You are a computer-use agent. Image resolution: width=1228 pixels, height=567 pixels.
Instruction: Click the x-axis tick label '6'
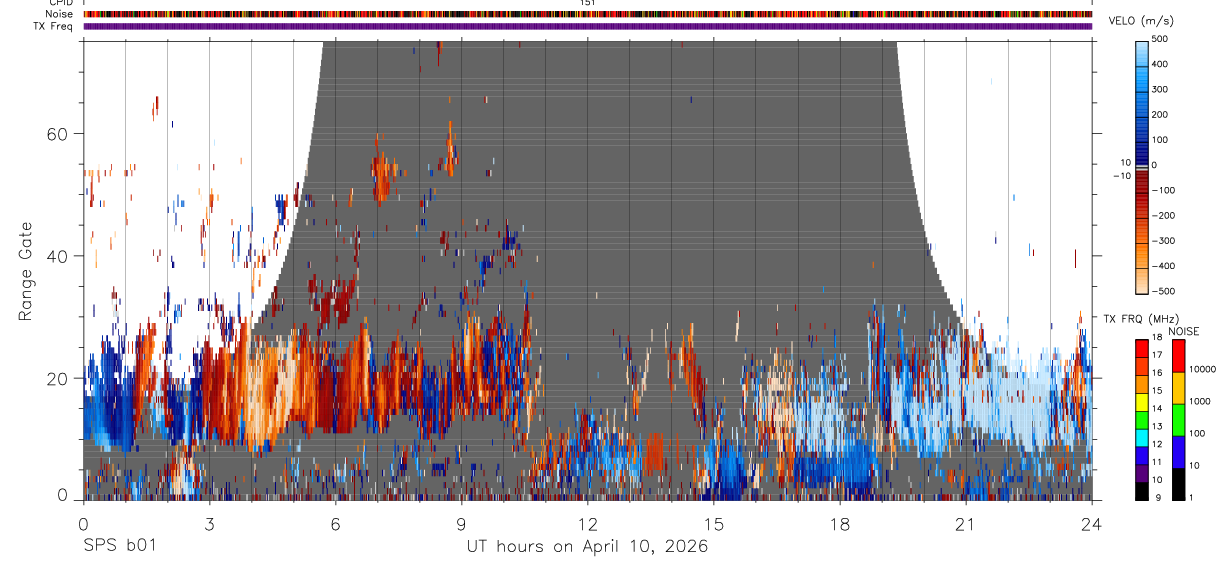pyautogui.click(x=335, y=523)
